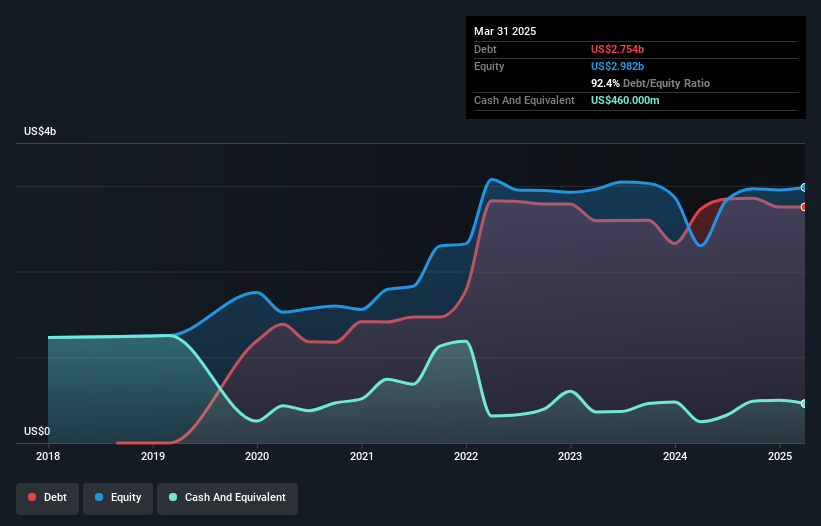821x526 pixels.
Task: Click the 2018 x-axis label
Action: pos(48,456)
